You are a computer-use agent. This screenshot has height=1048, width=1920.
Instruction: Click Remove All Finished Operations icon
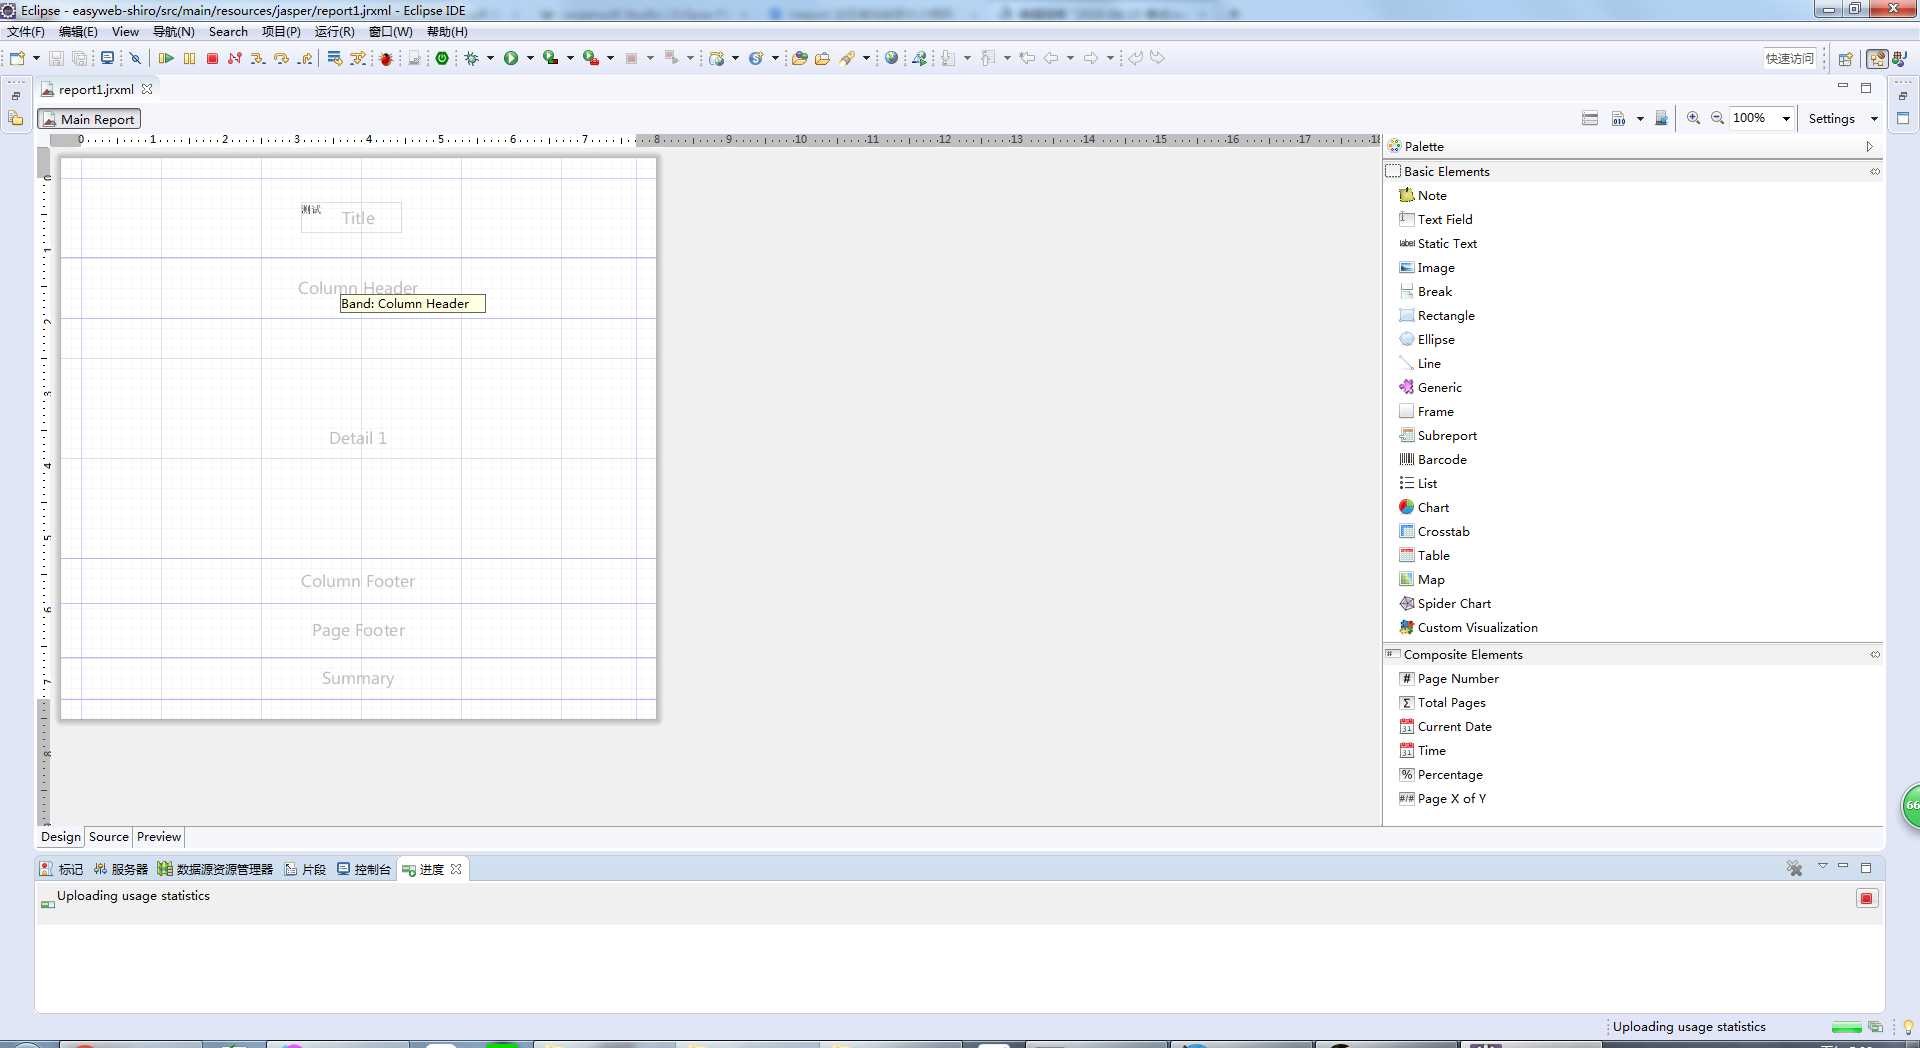[1794, 868]
